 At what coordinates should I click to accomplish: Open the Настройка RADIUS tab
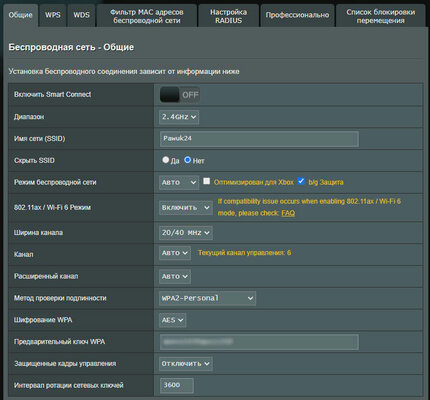(x=228, y=16)
